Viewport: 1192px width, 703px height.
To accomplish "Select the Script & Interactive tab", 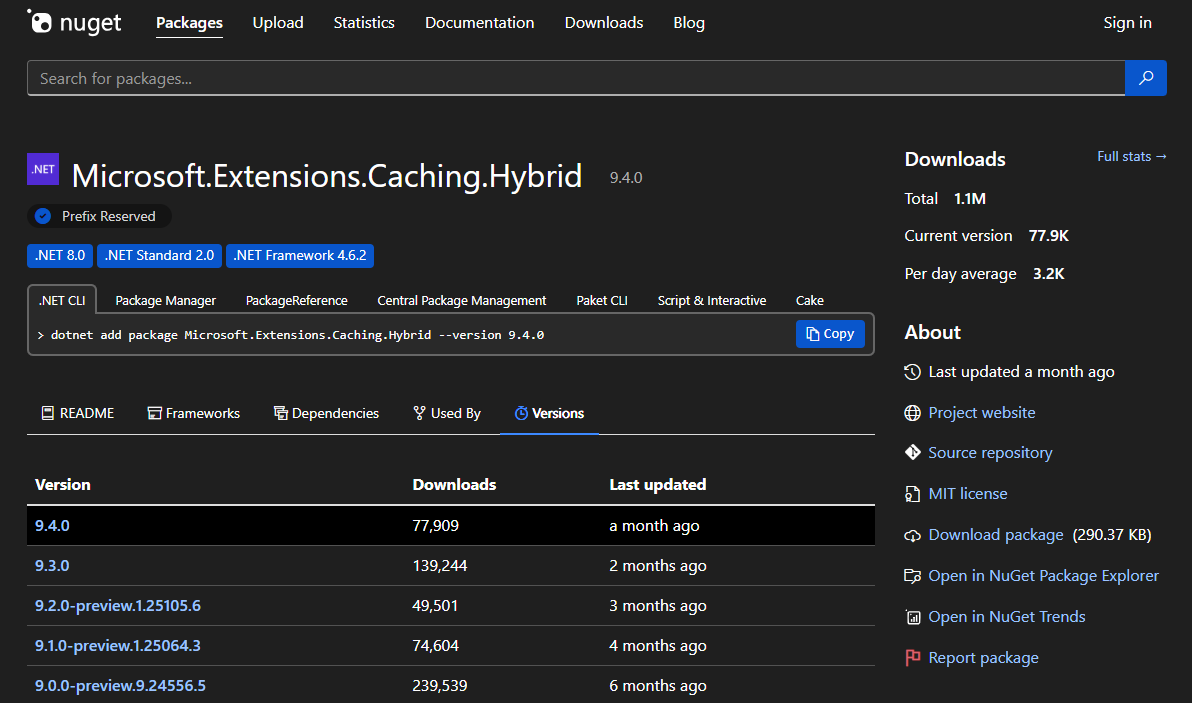I will pyautogui.click(x=712, y=300).
